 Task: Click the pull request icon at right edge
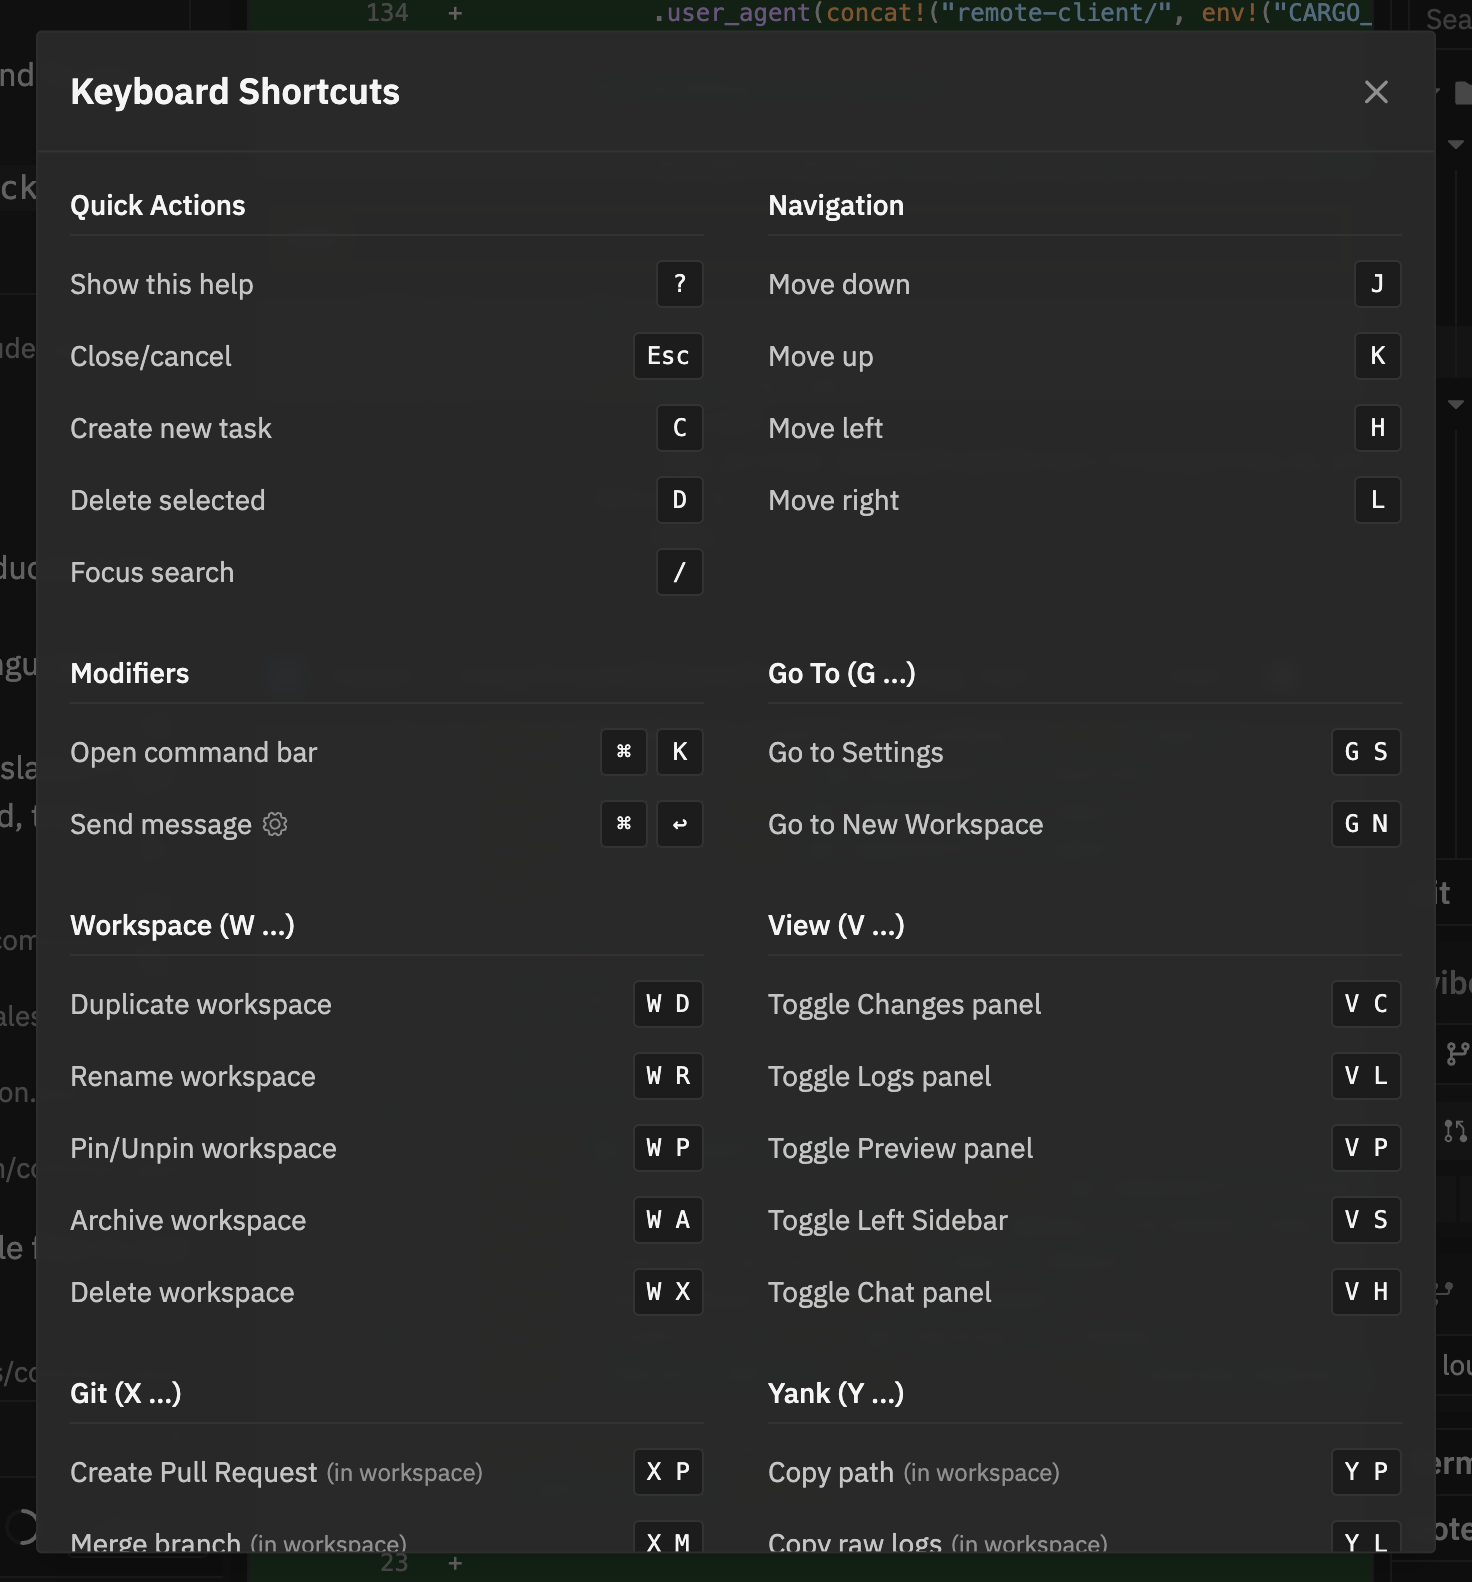(1456, 1131)
